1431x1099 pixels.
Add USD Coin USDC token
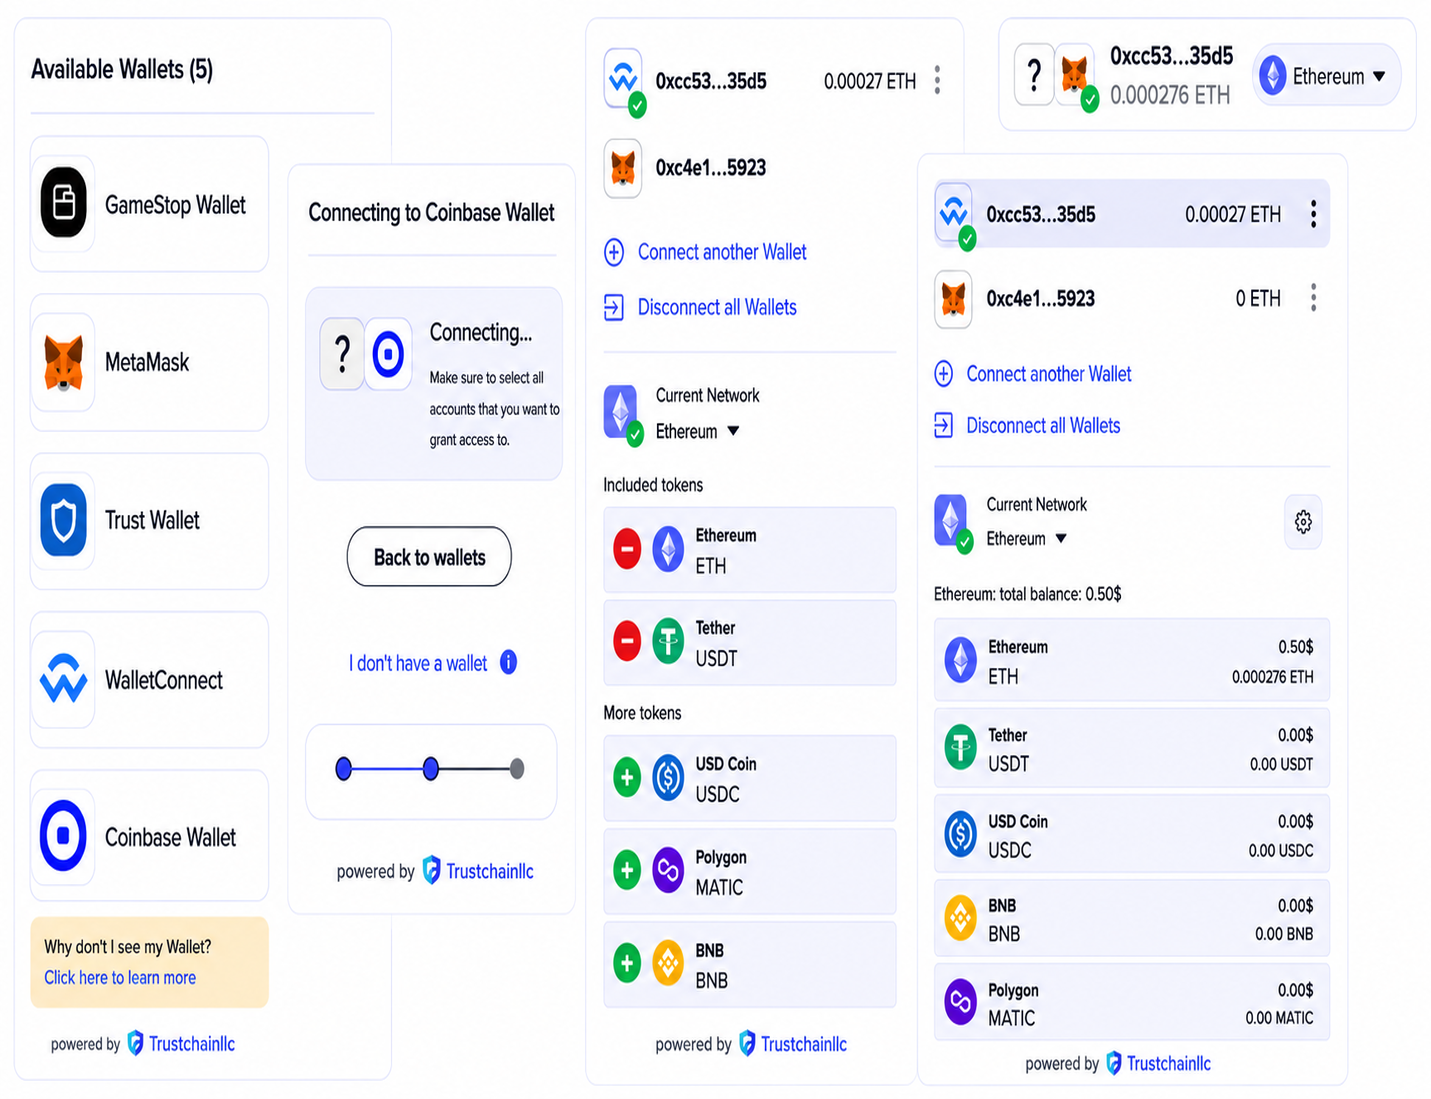pos(627,778)
